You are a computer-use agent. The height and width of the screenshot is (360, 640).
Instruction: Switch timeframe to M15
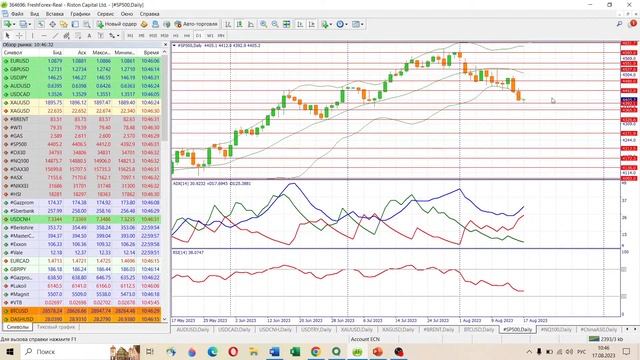153,36
